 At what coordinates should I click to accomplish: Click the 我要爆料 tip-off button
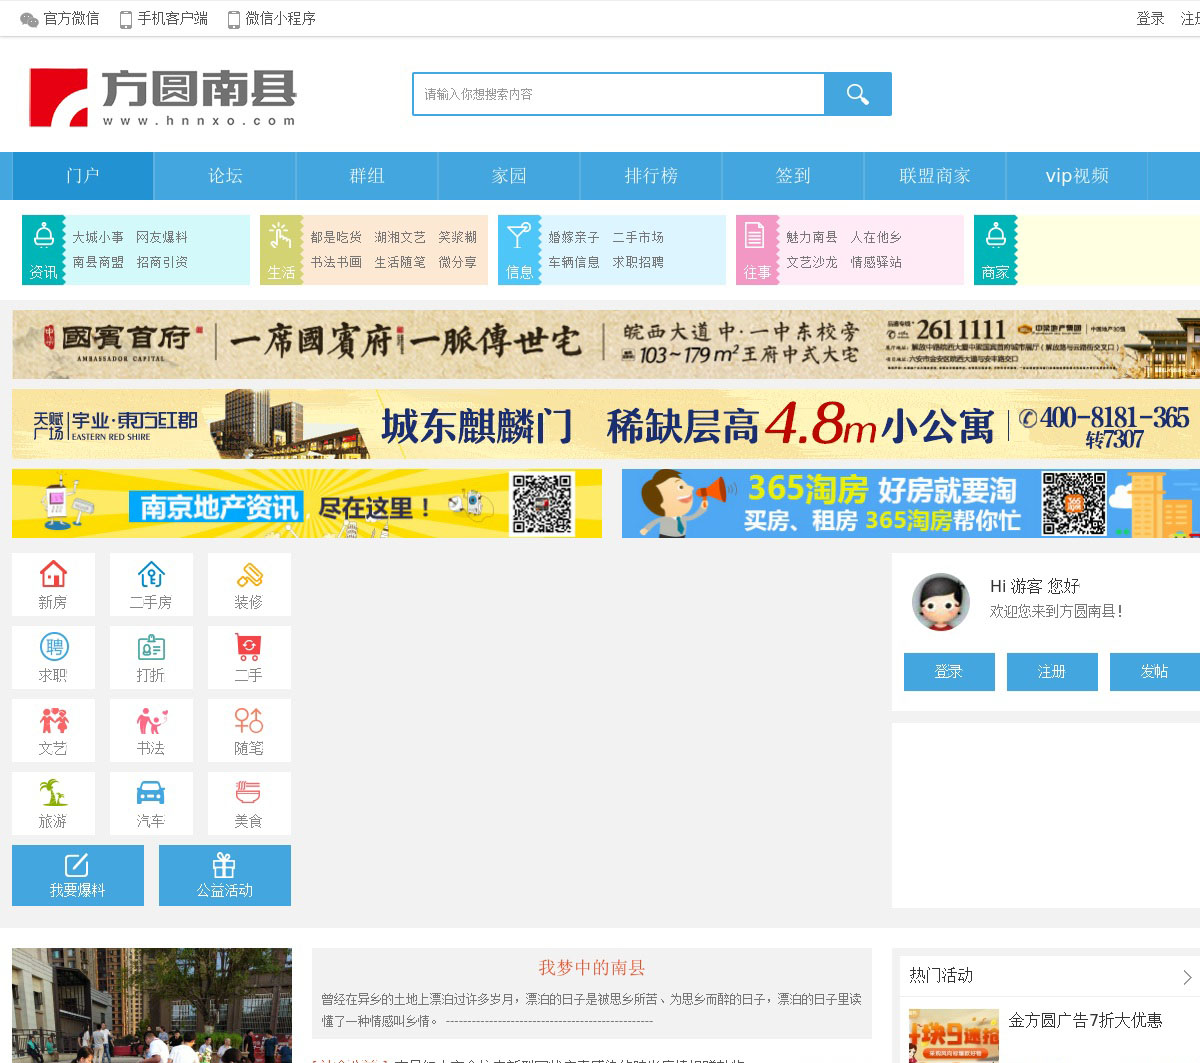[x=78, y=875]
